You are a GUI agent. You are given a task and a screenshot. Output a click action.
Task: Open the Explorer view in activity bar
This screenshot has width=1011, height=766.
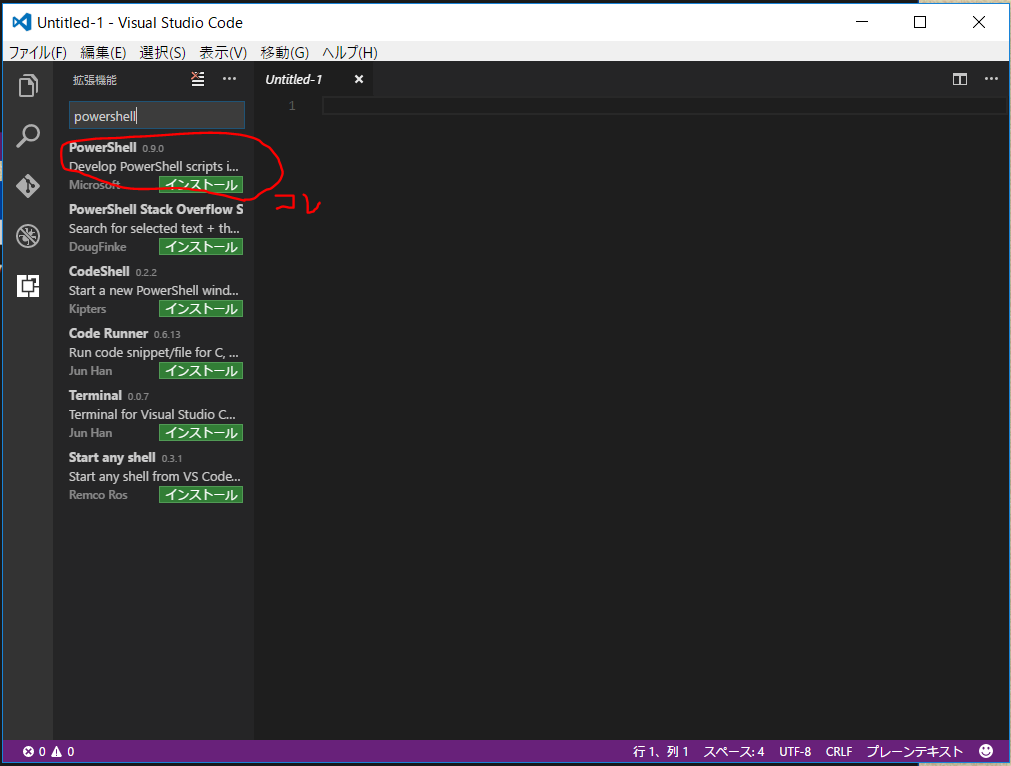pos(28,86)
